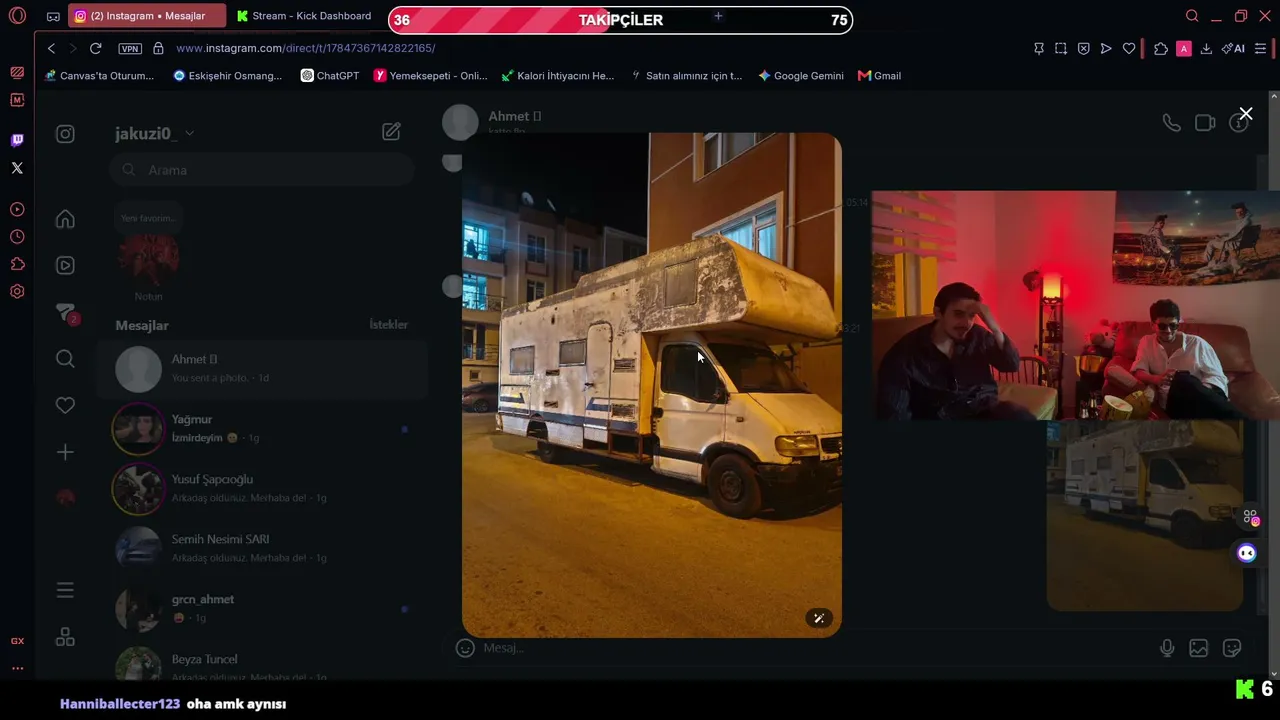Create a new Instagram post
Screen dimensions: 1280x720
click(x=65, y=452)
